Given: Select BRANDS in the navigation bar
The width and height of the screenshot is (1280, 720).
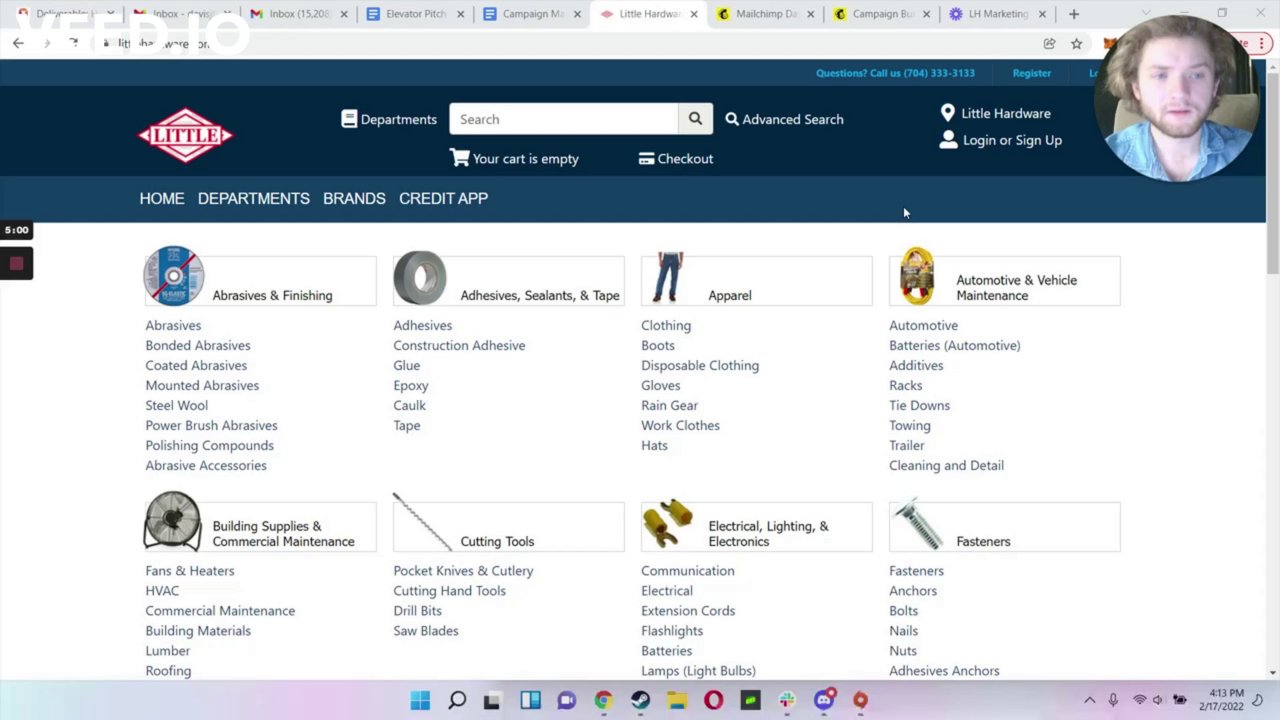Looking at the screenshot, I should [x=354, y=198].
